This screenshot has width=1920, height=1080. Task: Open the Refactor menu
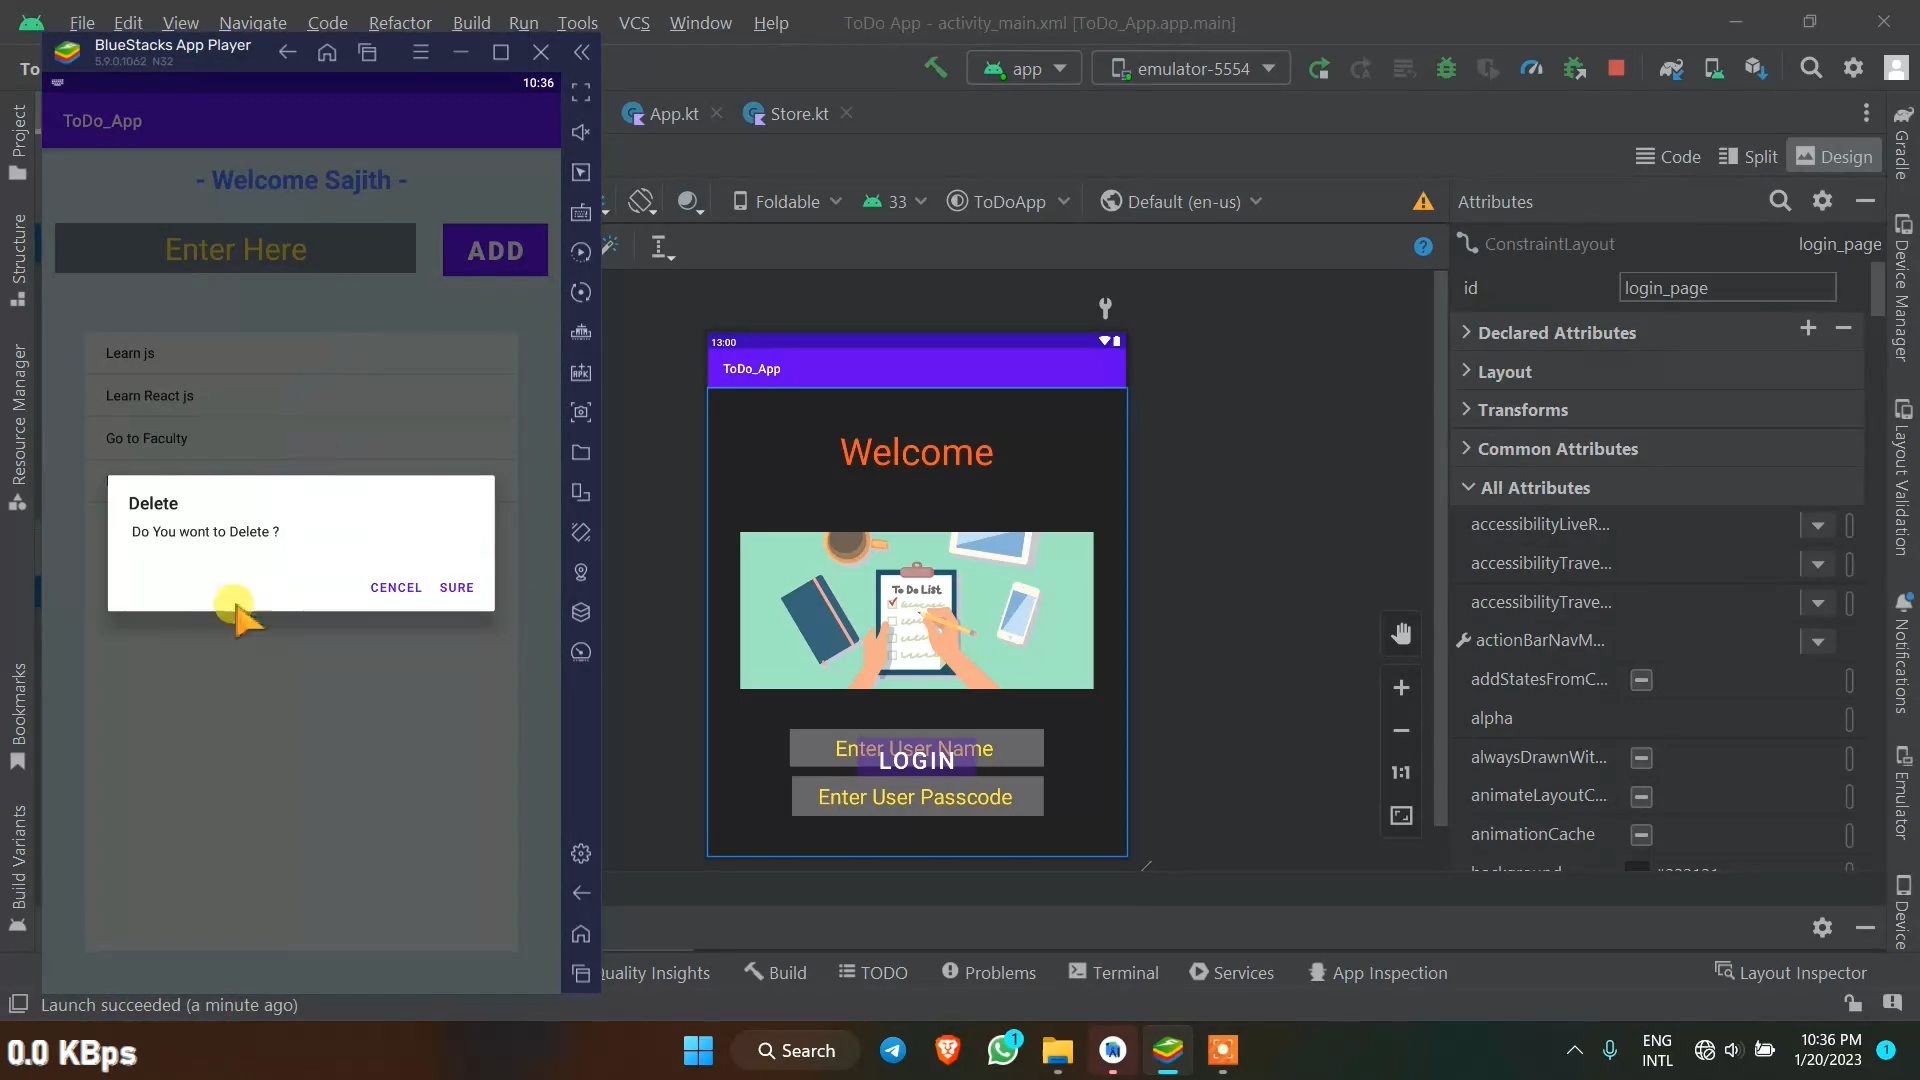400,22
